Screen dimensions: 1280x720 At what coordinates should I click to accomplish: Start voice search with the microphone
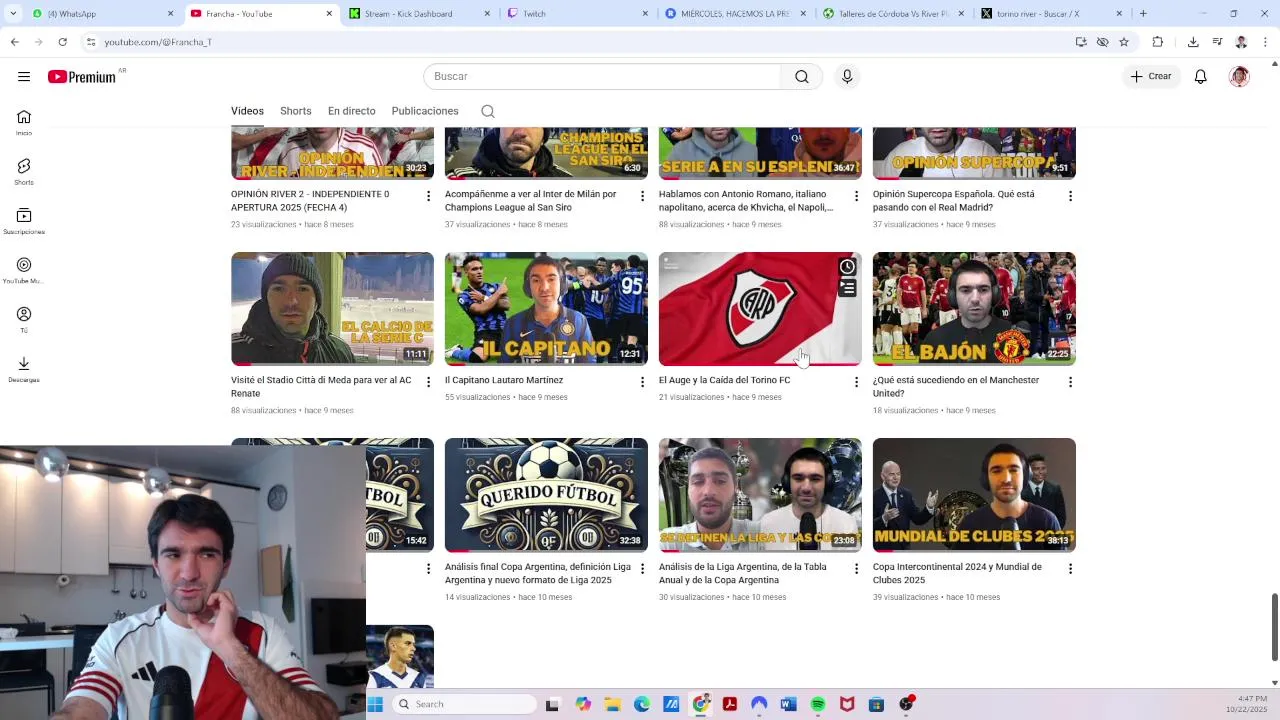[x=847, y=76]
